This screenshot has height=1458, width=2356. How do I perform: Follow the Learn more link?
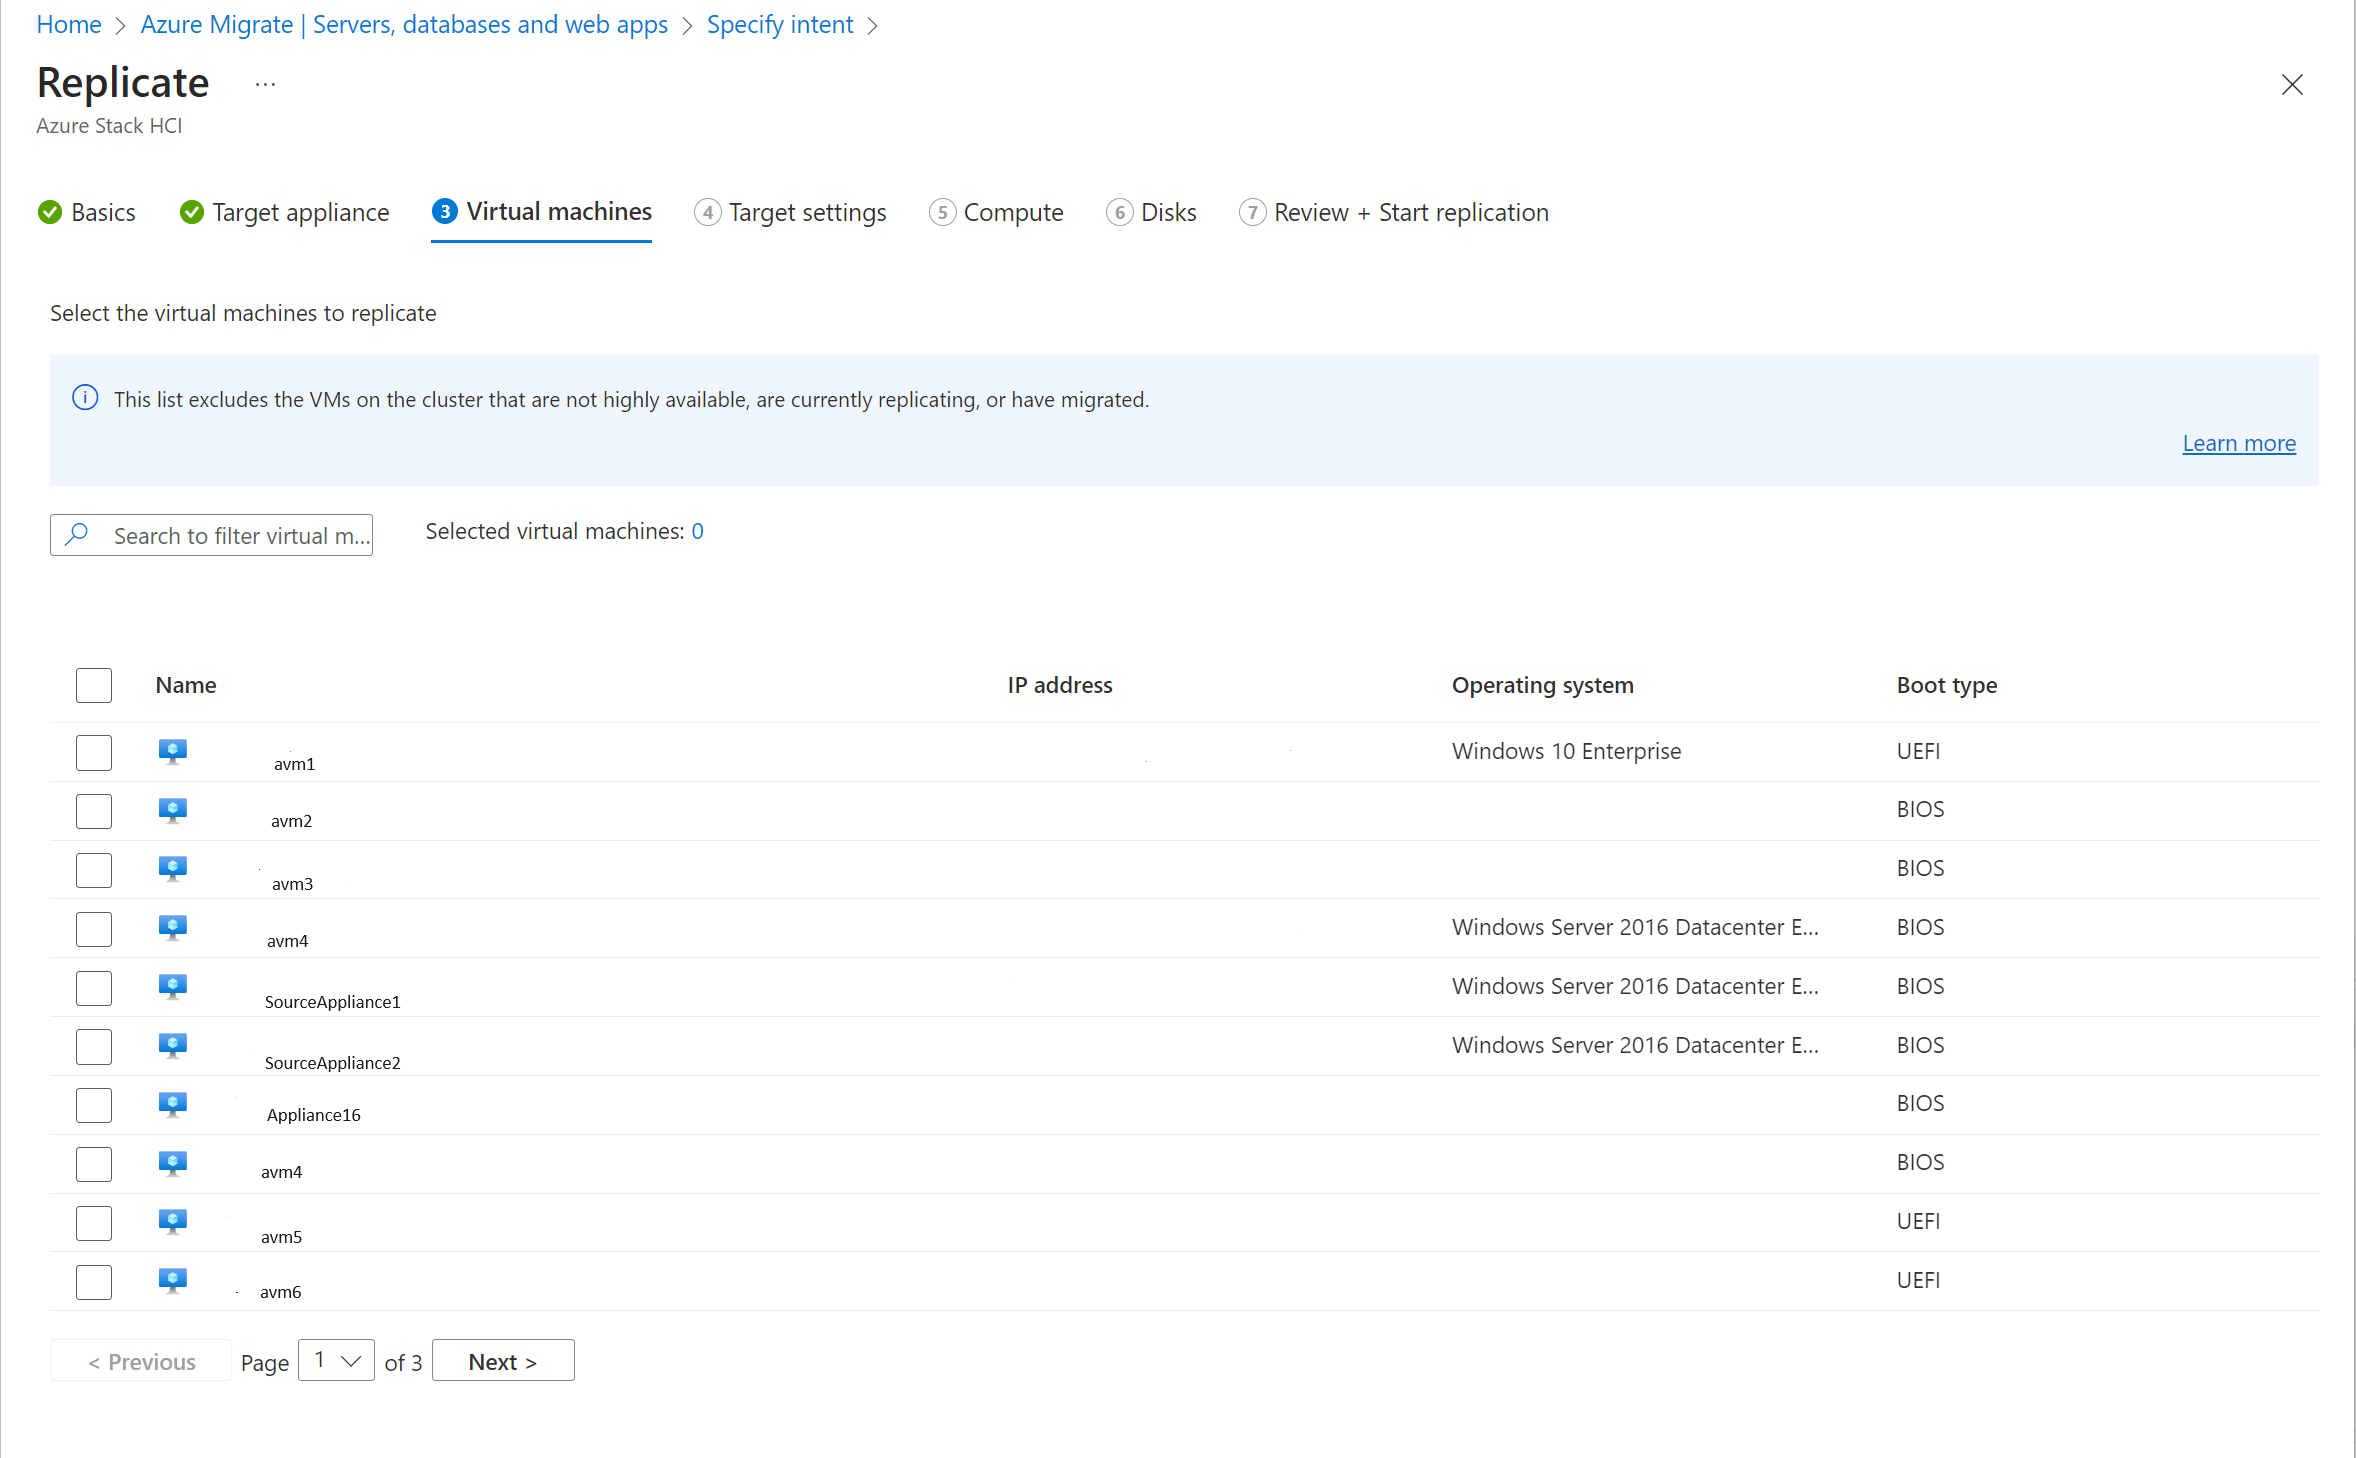point(2239,443)
